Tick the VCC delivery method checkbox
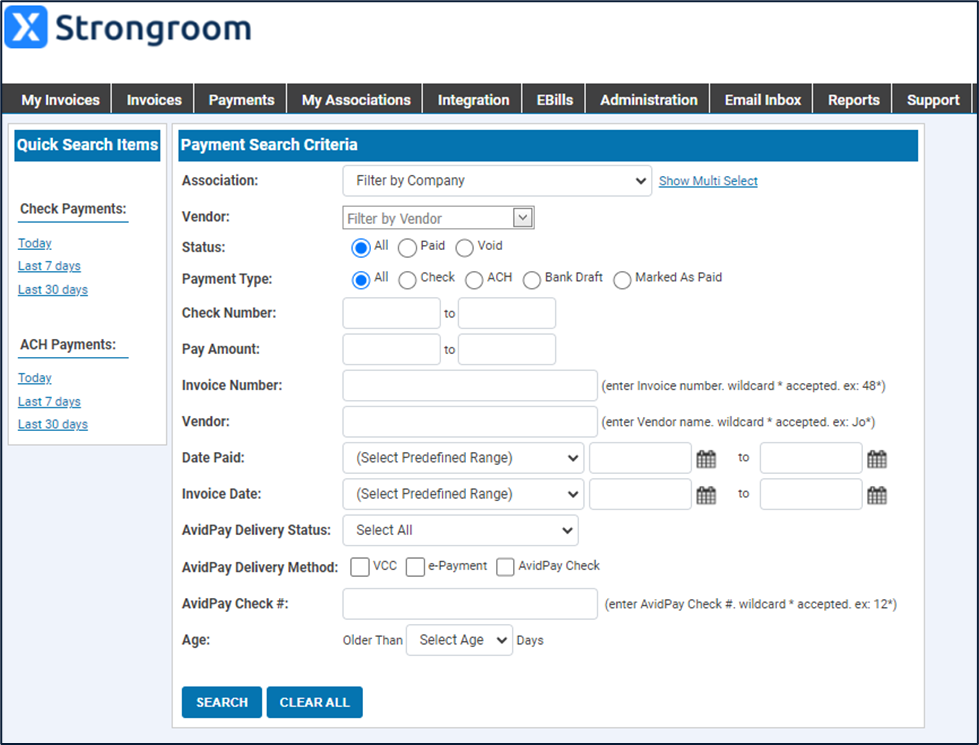 360,567
